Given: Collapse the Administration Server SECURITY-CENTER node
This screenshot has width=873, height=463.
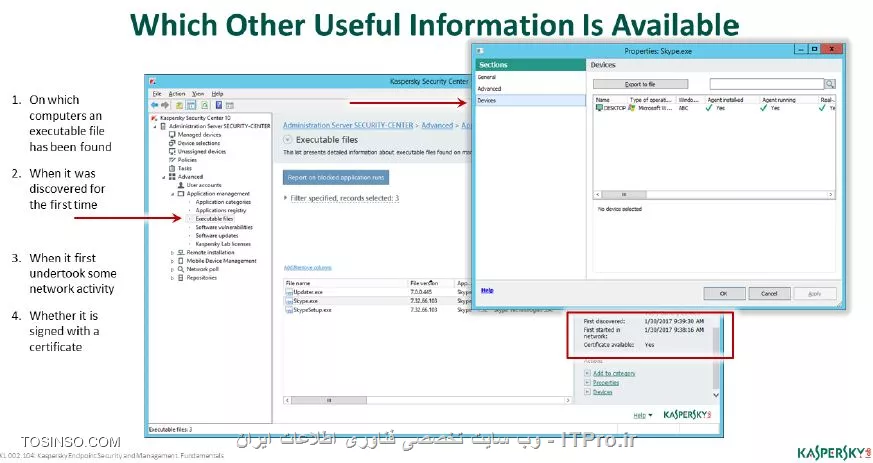Looking at the screenshot, I should [155, 126].
